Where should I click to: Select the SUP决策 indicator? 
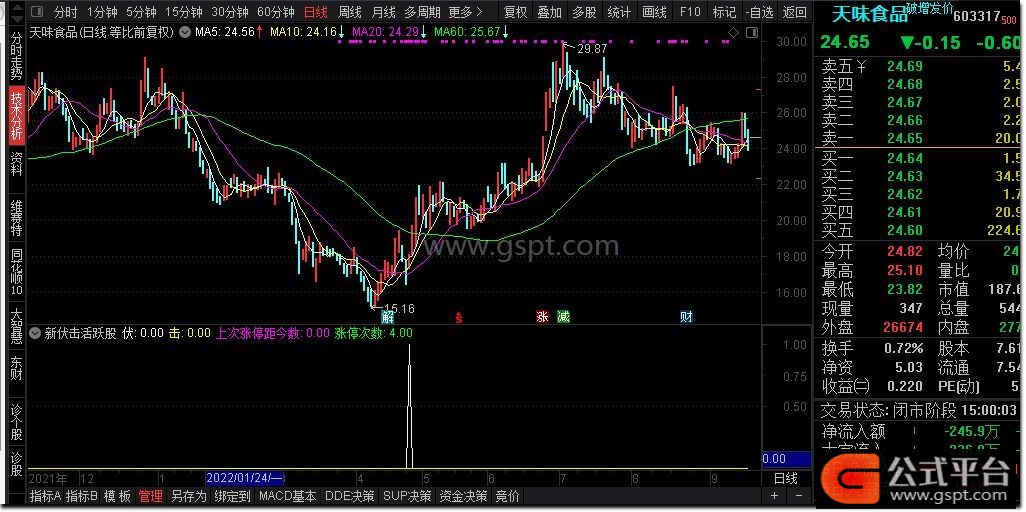click(407, 496)
